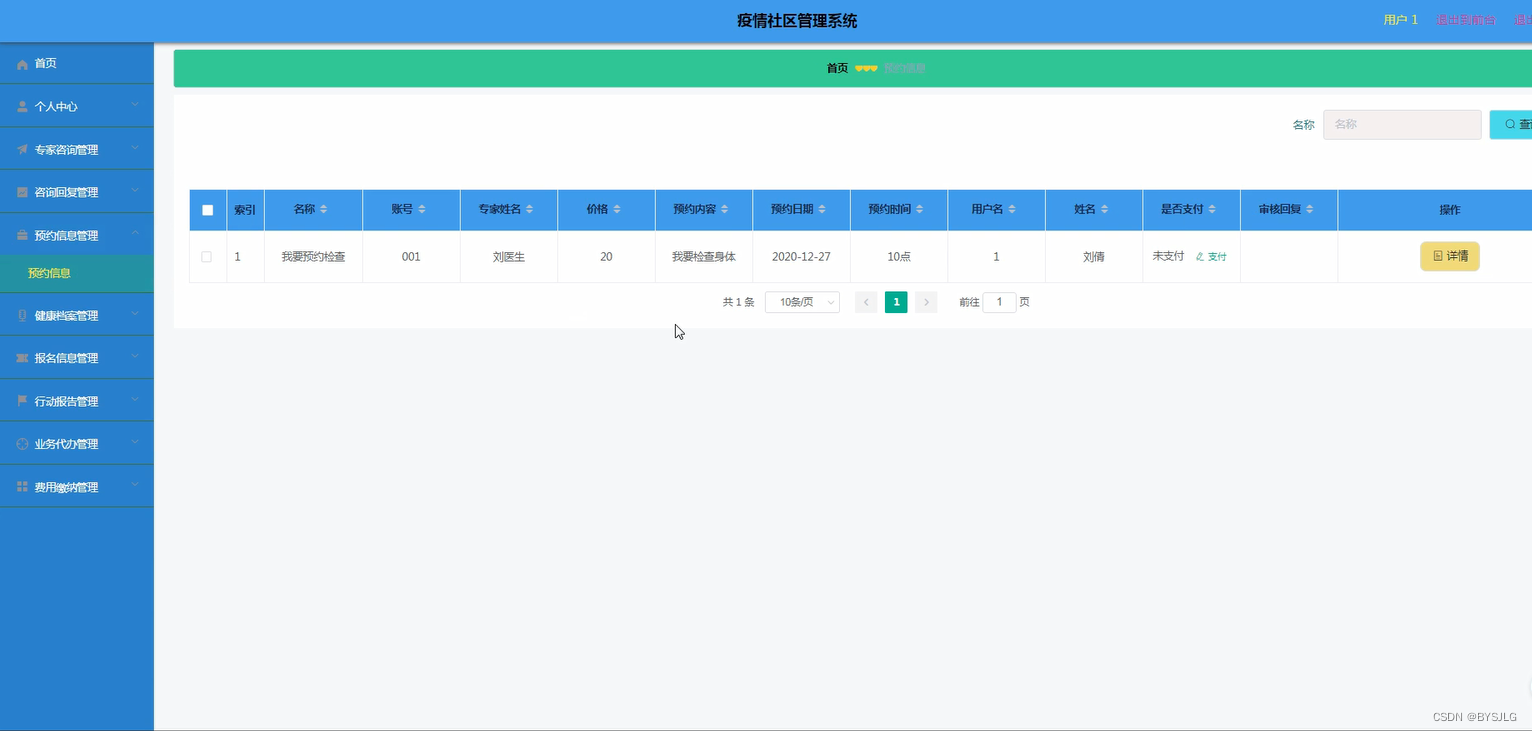Click 首页 breadcrumb in green bar
Image resolution: width=1532 pixels, height=731 pixels.
[837, 68]
